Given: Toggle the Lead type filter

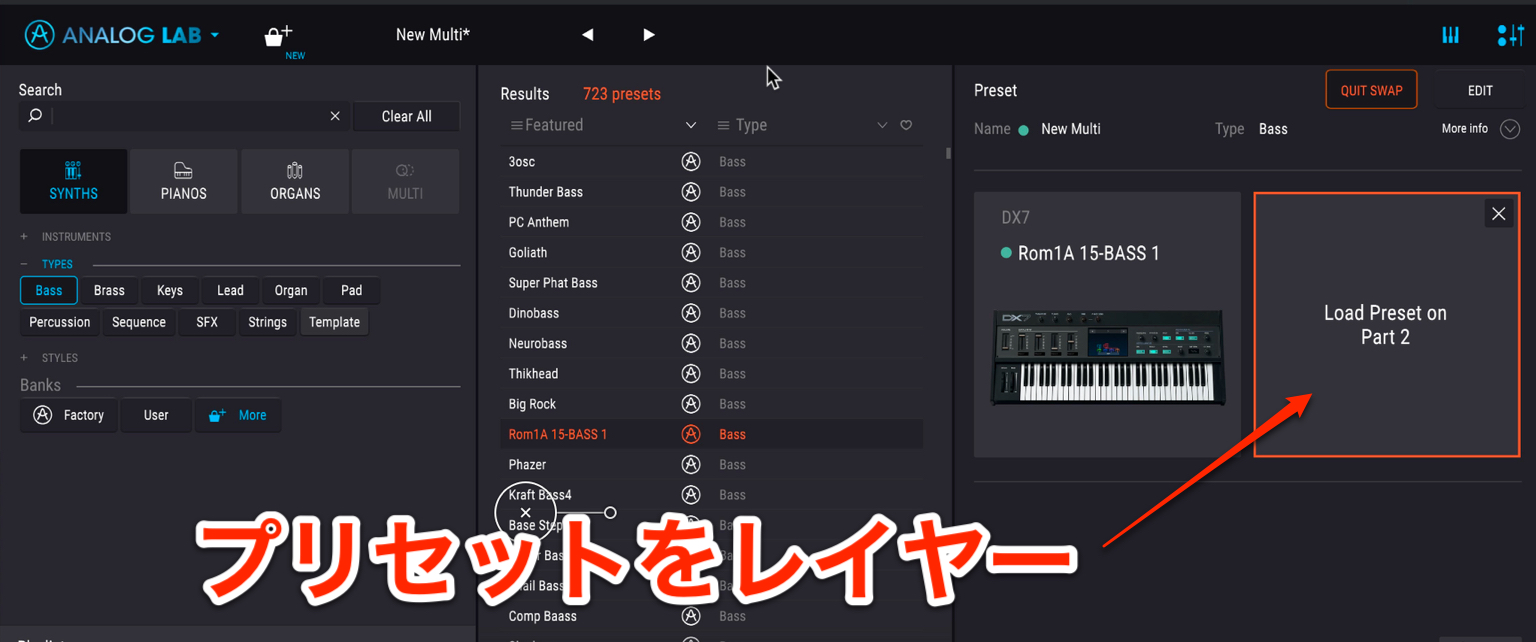Looking at the screenshot, I should [x=230, y=290].
